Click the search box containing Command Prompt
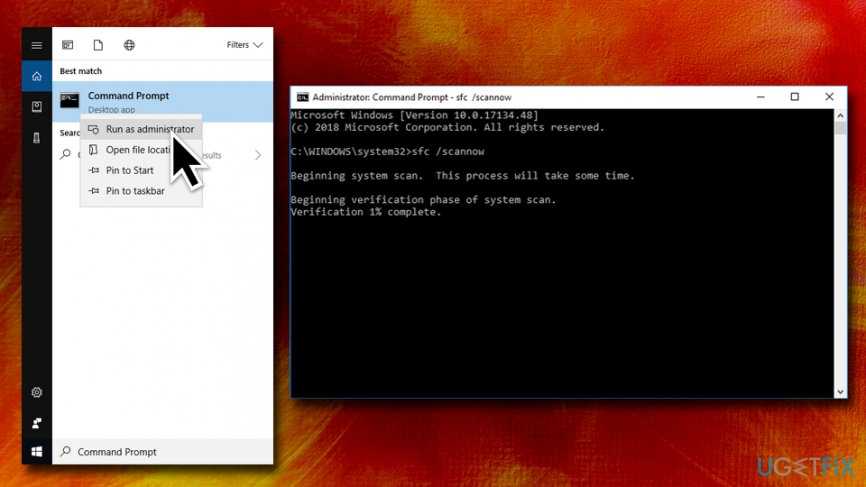The image size is (866, 487). (x=162, y=452)
